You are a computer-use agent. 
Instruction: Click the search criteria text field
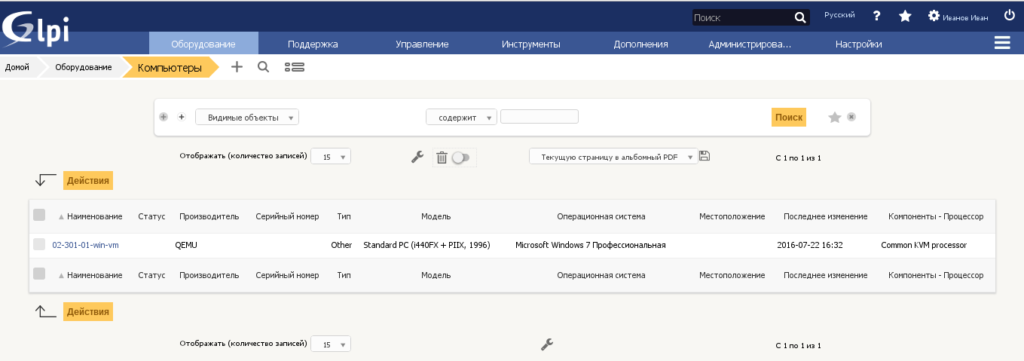click(x=539, y=117)
